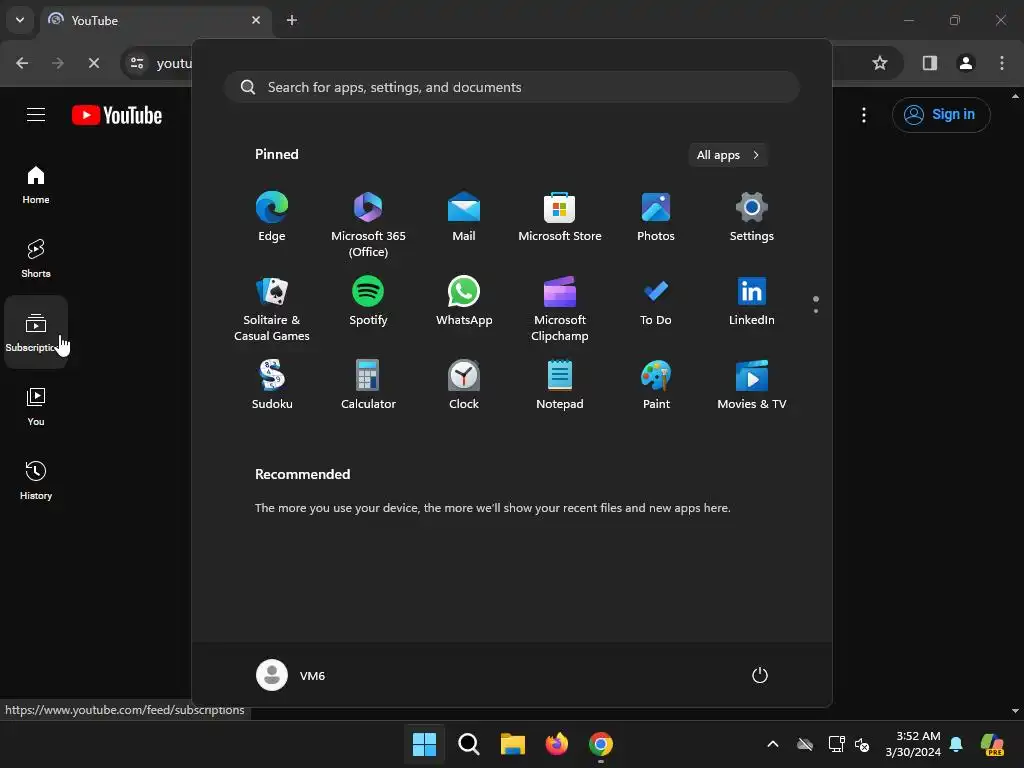1024x768 pixels.
Task: Stop loading the page in Chrome
Action: click(x=94, y=63)
